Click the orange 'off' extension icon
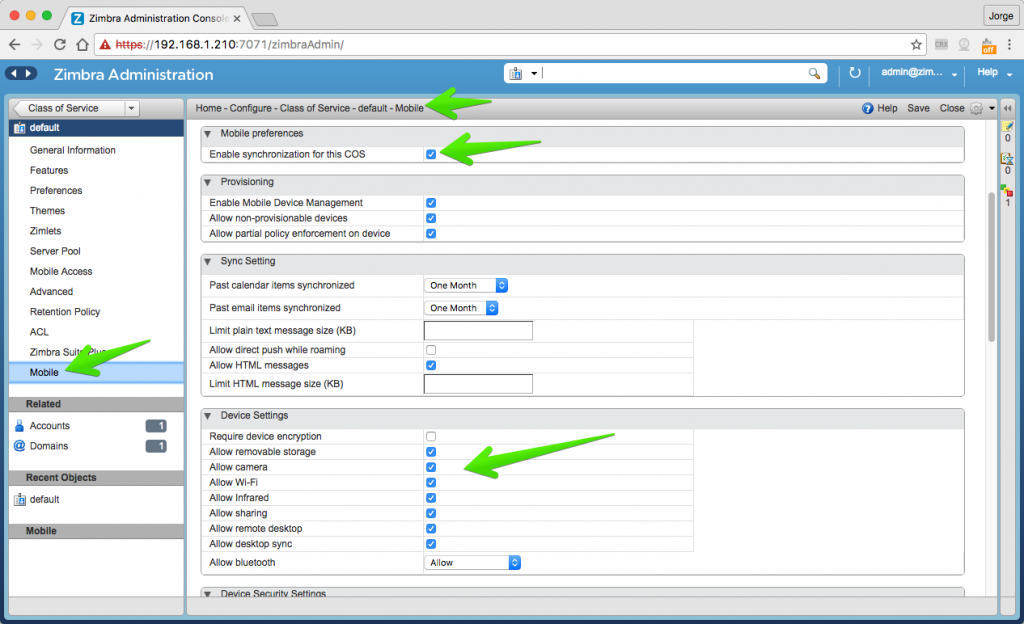Viewport: 1024px width, 624px height. [988, 46]
